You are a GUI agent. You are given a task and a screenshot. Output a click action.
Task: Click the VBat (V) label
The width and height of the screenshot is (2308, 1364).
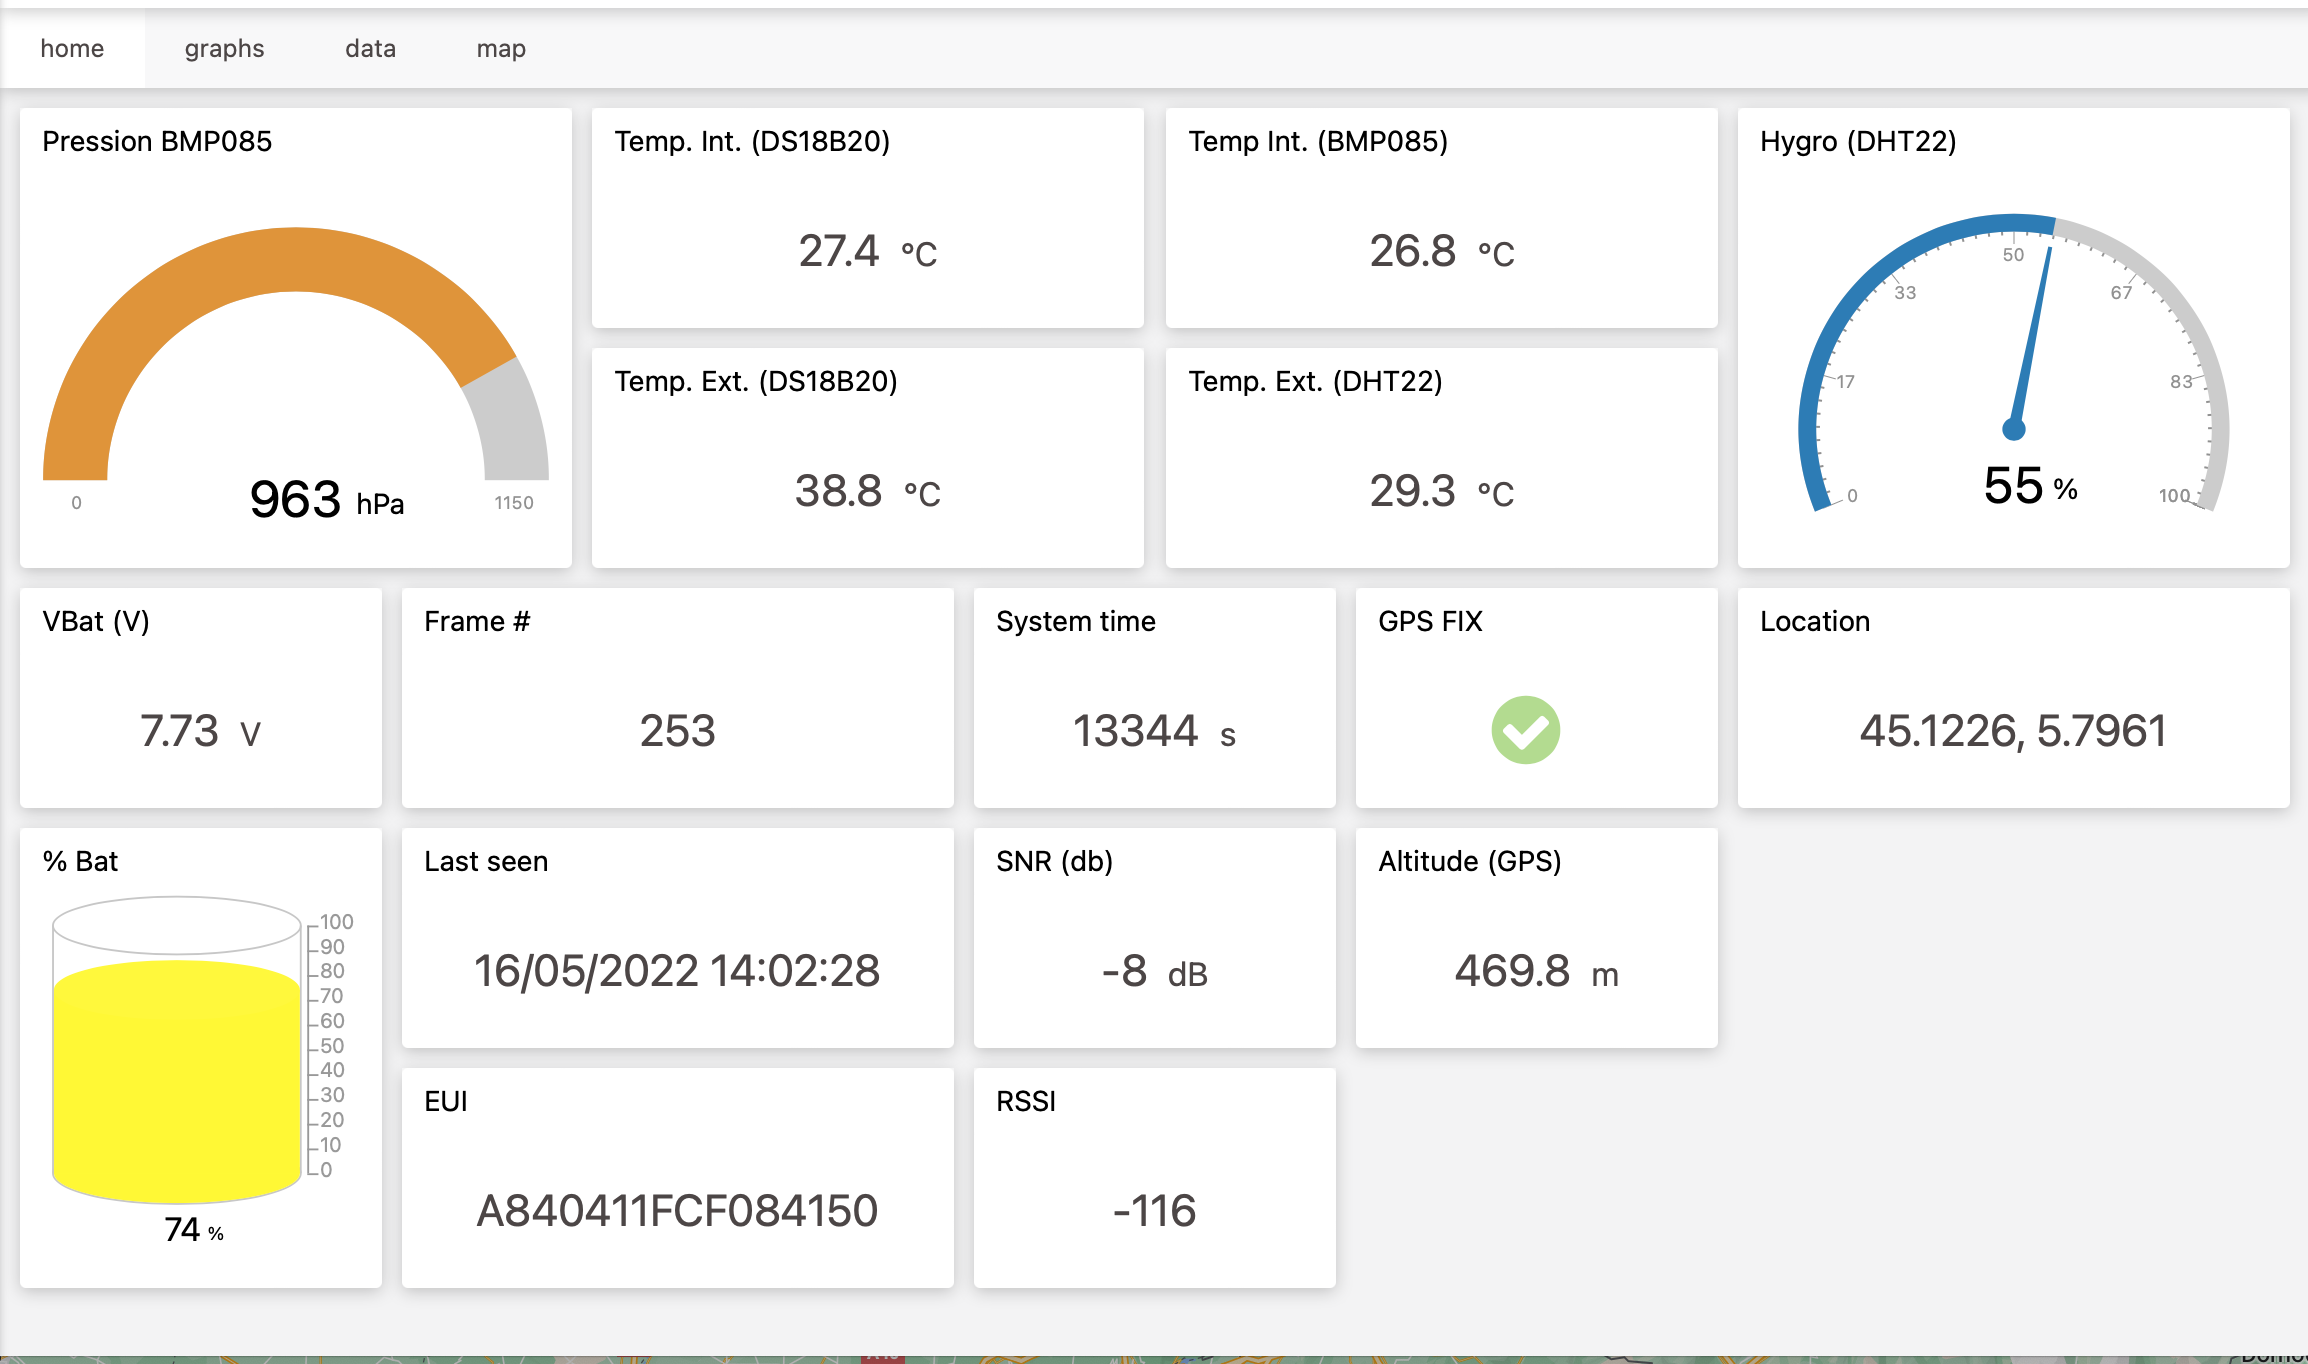pyautogui.click(x=96, y=621)
